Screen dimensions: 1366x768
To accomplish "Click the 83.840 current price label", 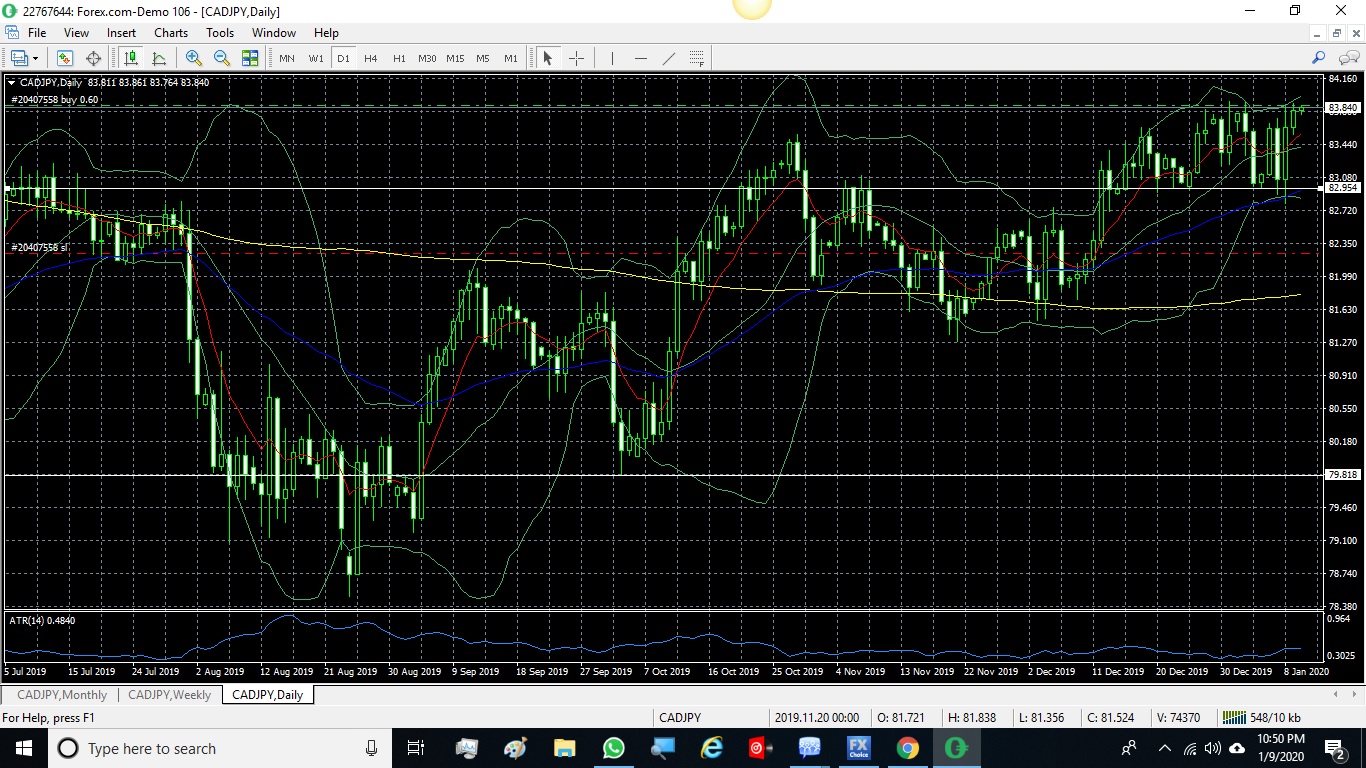I will 1343,108.
